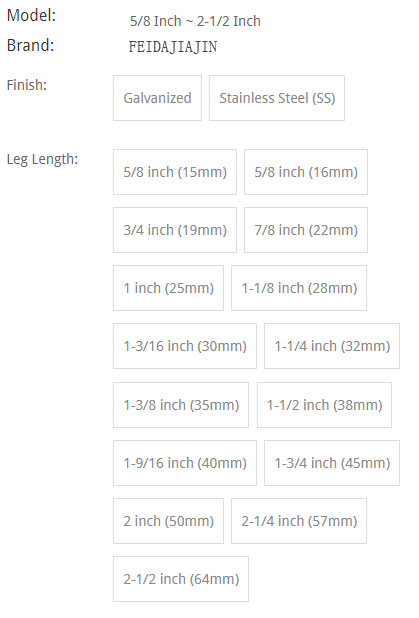Click the Leg Length label
The width and height of the screenshot is (419, 618).
pos(42,160)
